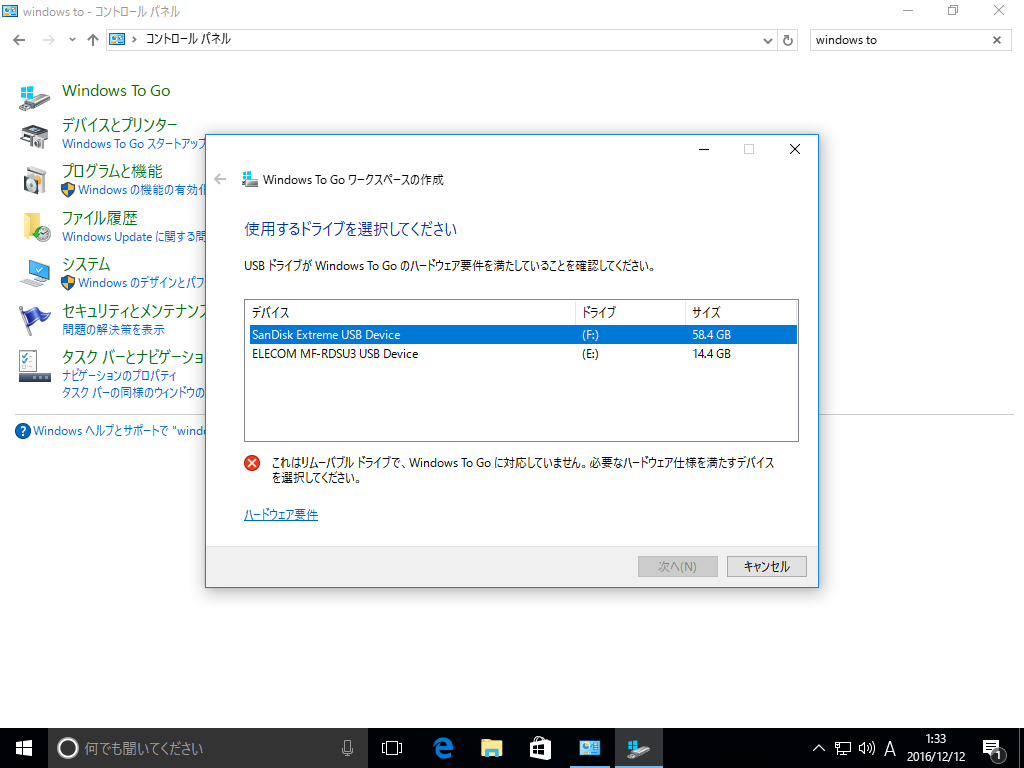Open the recent locations dropdown arrow
The image size is (1024, 768).
point(72,40)
